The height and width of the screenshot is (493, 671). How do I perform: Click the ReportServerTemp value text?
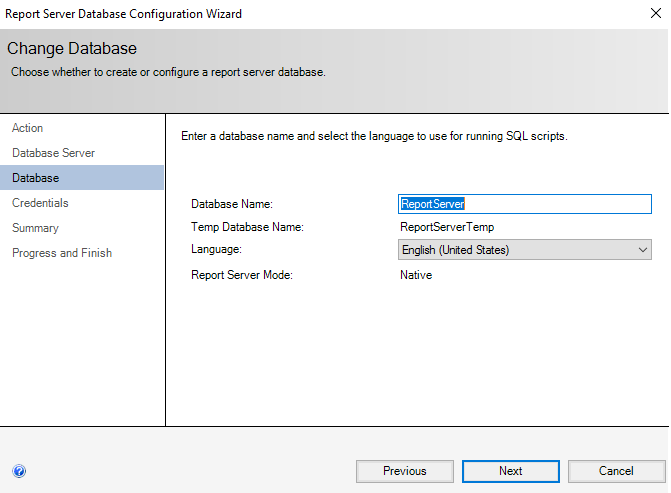coord(447,227)
